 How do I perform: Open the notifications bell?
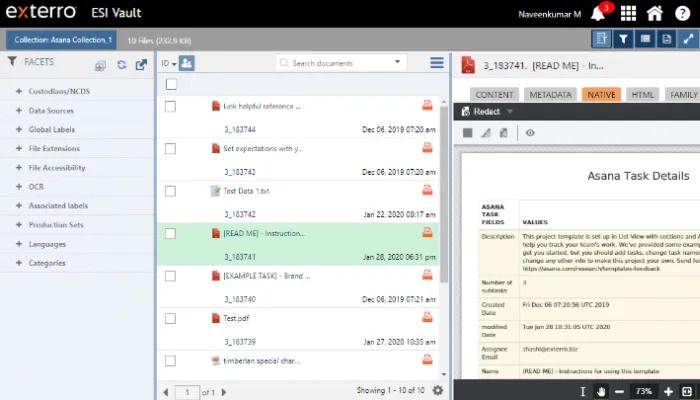point(597,14)
